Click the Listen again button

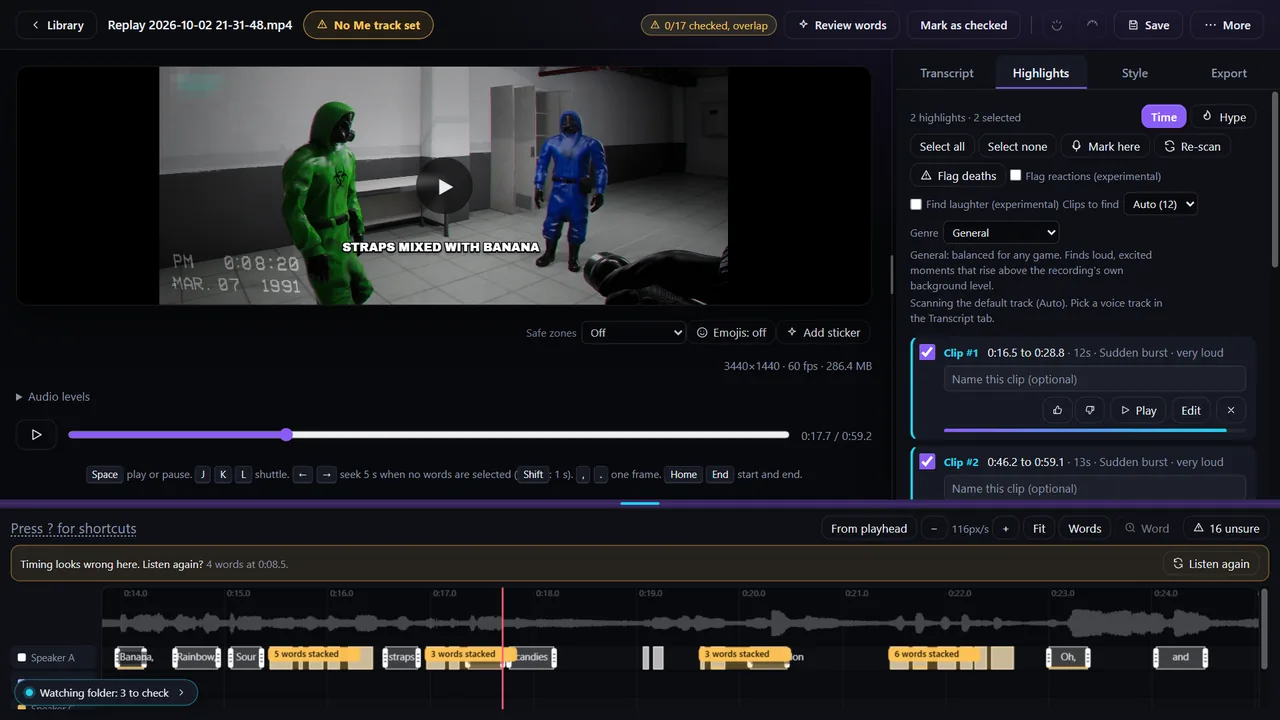coord(1211,563)
